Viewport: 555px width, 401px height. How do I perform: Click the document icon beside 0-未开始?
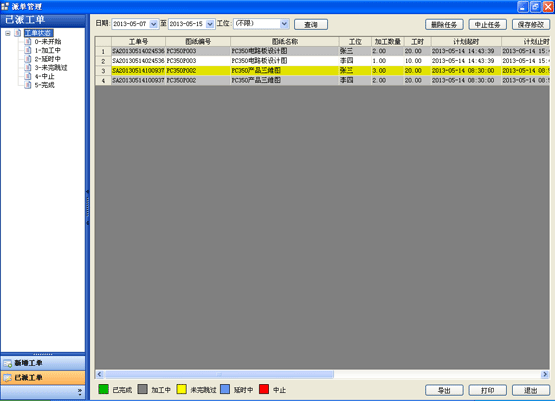point(28,41)
